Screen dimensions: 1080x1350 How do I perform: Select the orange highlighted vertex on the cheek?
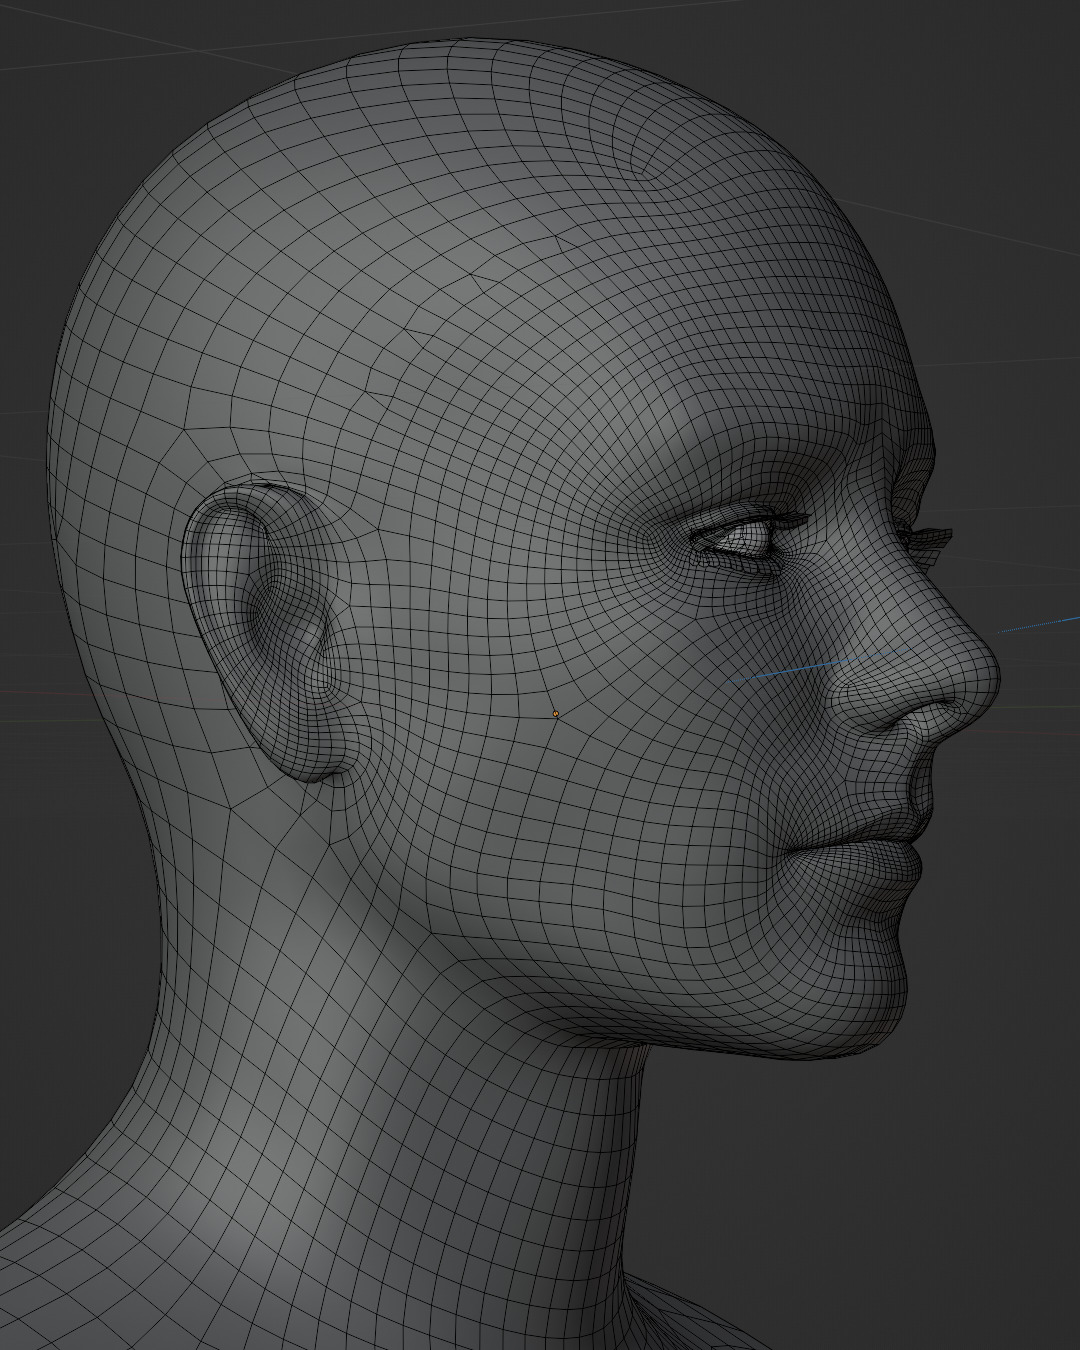pyautogui.click(x=556, y=714)
